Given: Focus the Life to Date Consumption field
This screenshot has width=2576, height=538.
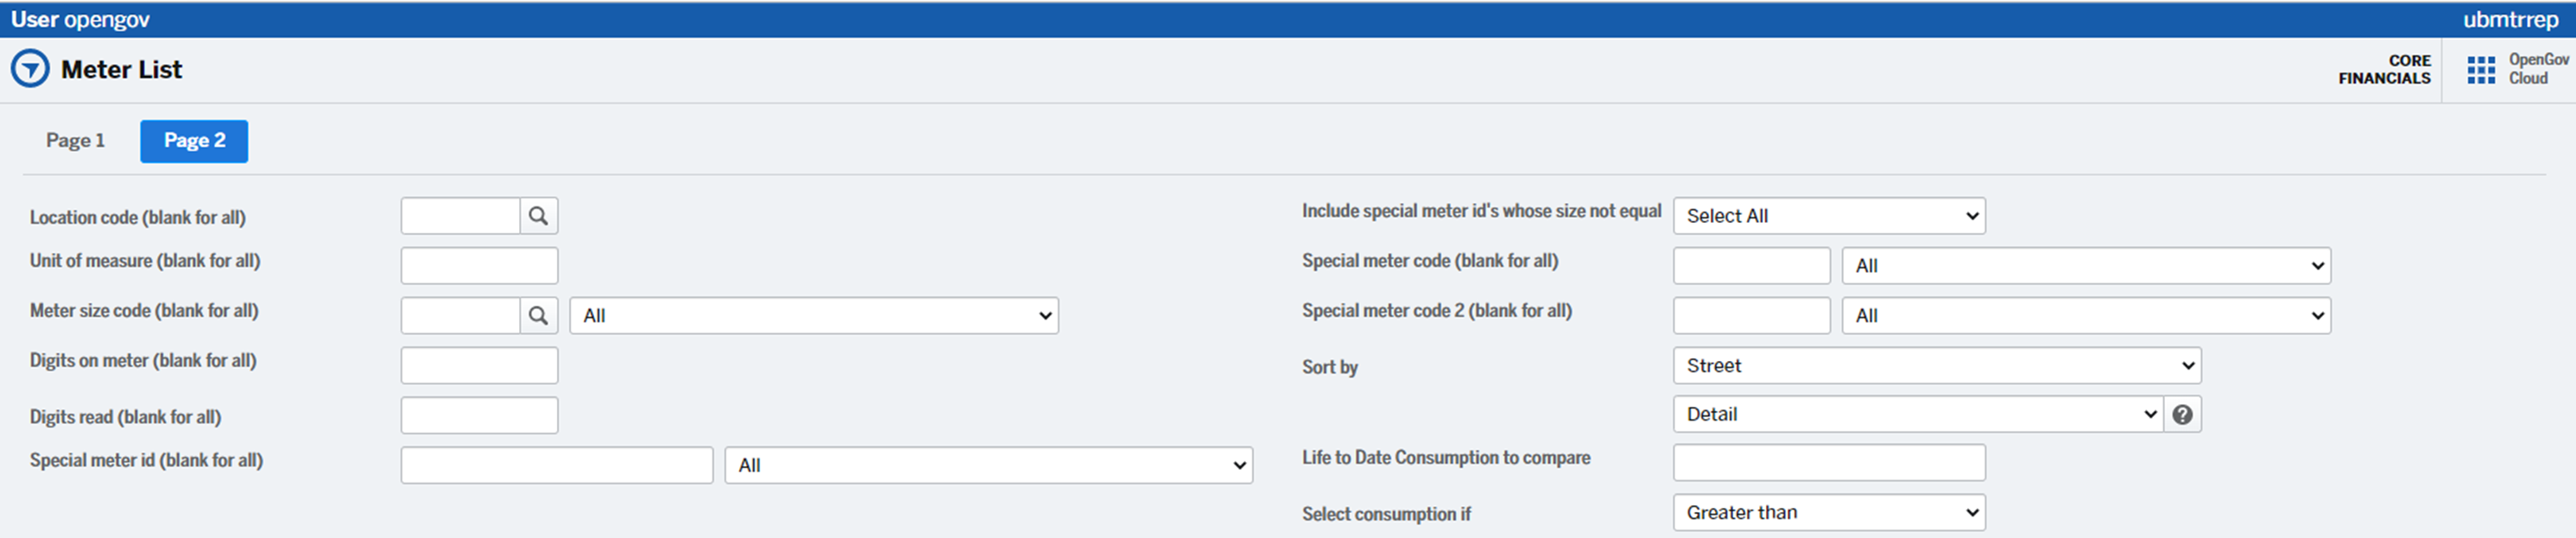Looking at the screenshot, I should [x=1829, y=463].
